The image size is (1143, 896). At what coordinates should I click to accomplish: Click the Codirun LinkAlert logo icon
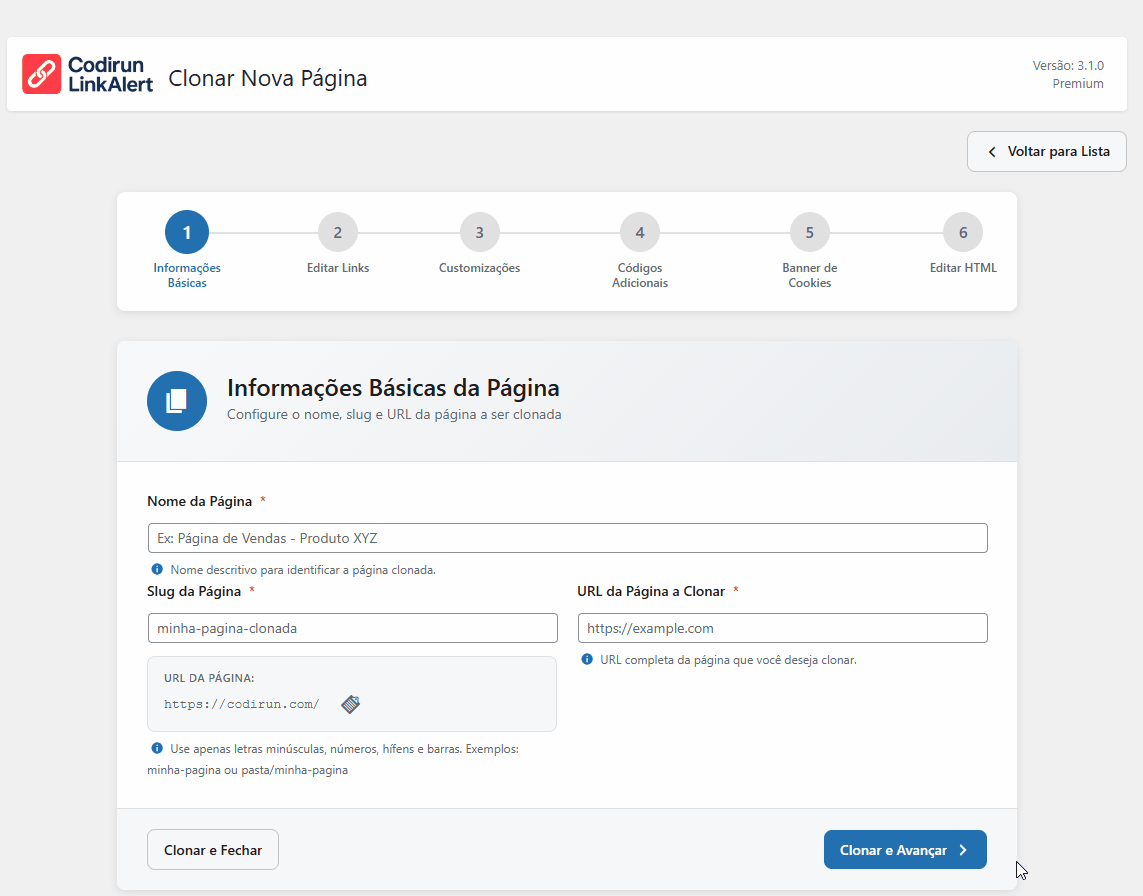point(42,74)
